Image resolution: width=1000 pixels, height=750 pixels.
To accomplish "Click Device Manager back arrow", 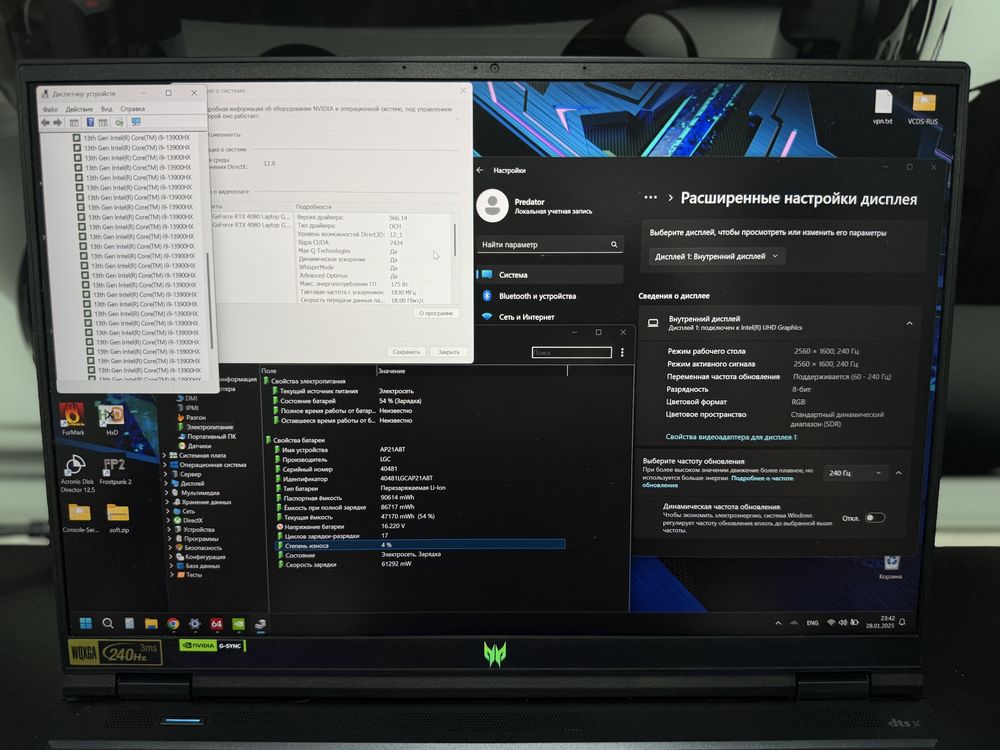I will pyautogui.click(x=45, y=122).
